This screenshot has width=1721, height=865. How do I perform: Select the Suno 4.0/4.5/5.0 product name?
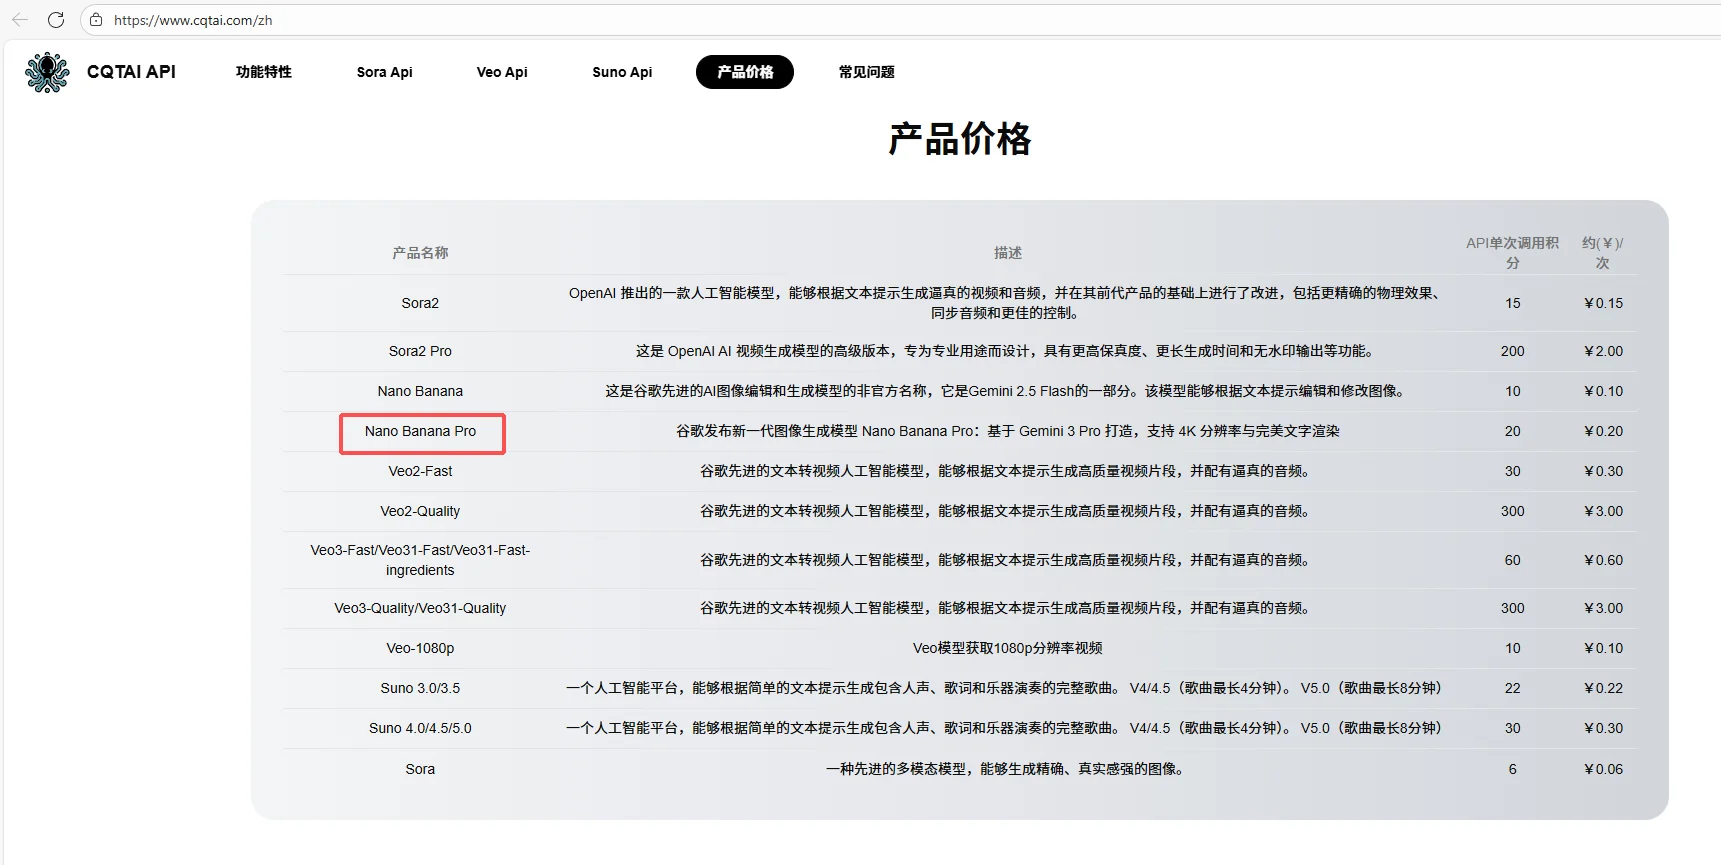[x=420, y=728]
